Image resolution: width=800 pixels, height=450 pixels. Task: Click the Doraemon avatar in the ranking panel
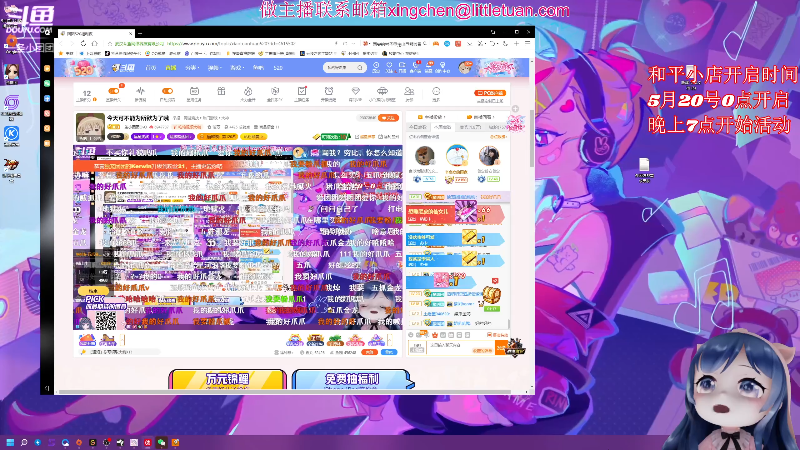pos(456,156)
